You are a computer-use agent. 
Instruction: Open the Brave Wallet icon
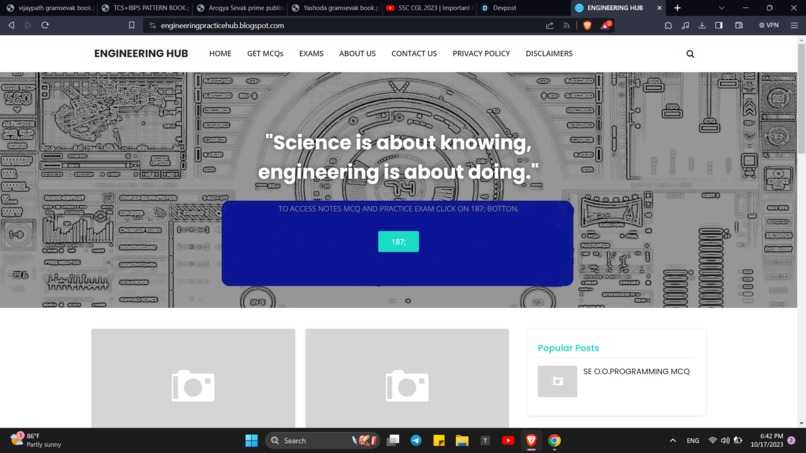tap(739, 25)
